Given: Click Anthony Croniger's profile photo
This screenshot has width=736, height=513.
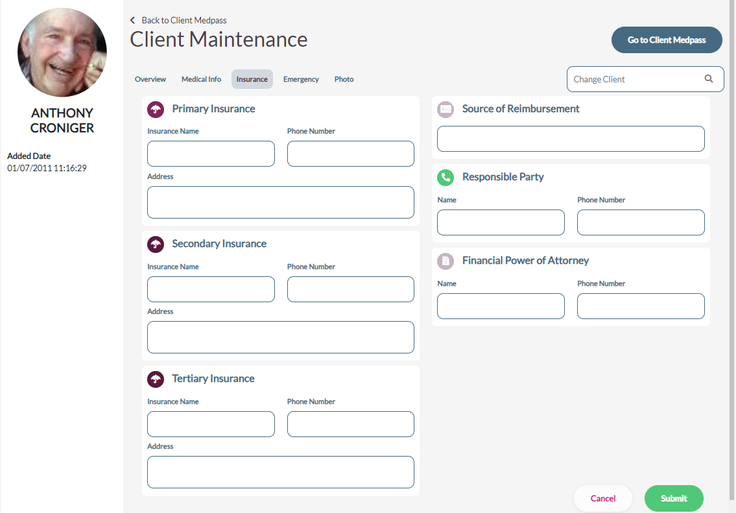Looking at the screenshot, I should click(x=62, y=52).
